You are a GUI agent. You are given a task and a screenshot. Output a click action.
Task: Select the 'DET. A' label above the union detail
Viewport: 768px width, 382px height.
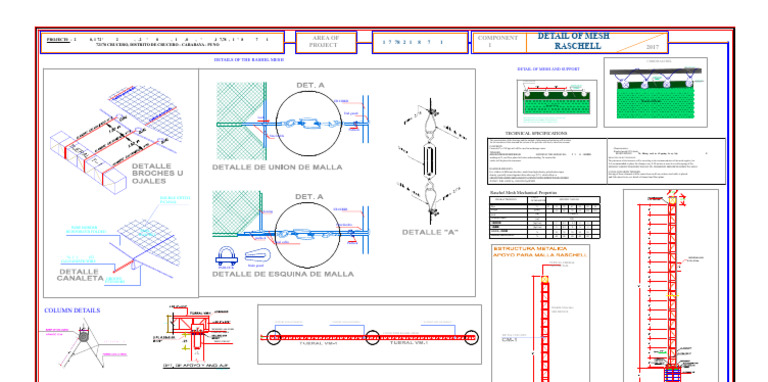point(310,85)
